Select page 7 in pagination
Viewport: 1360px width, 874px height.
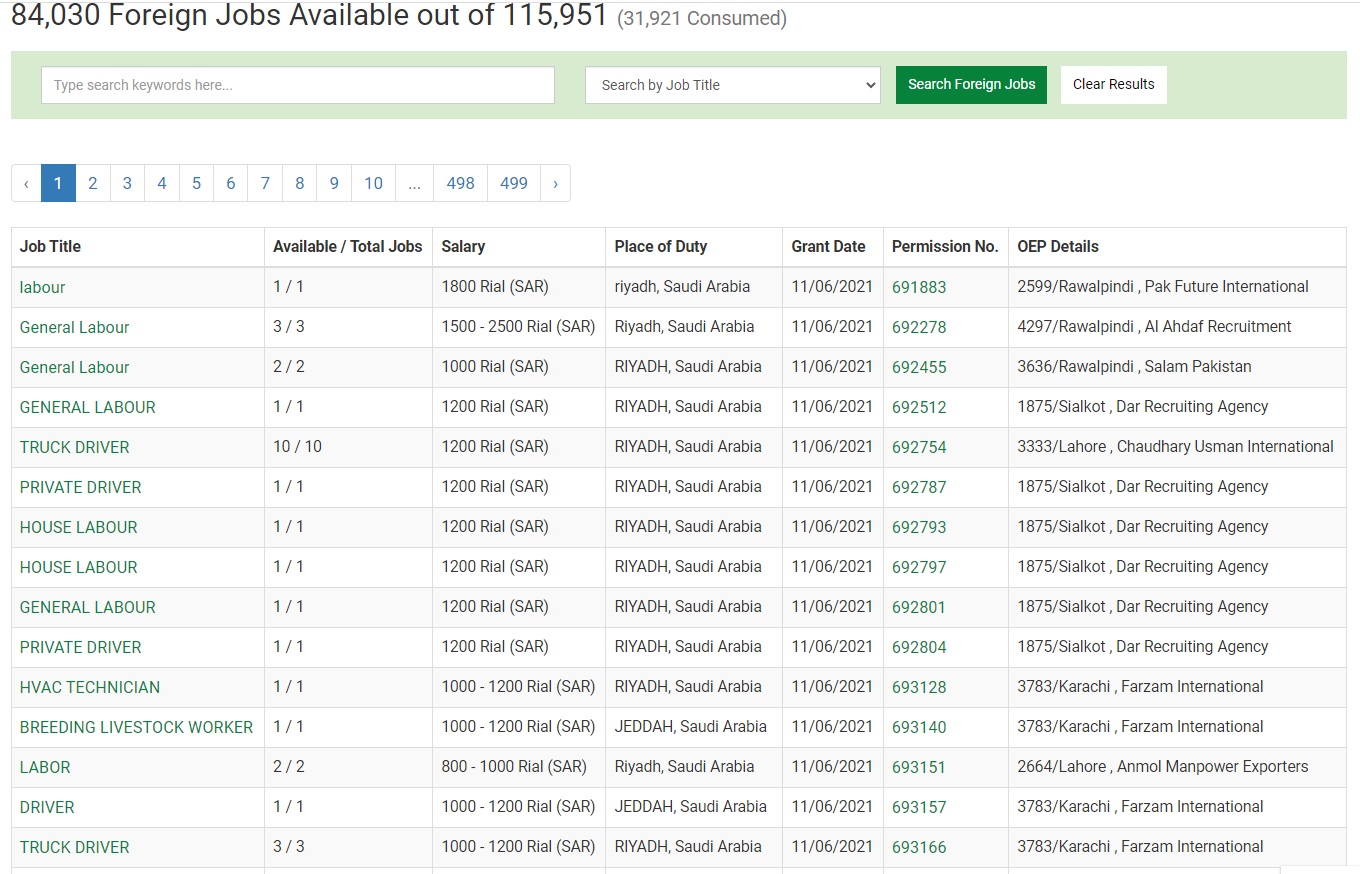[x=265, y=183]
